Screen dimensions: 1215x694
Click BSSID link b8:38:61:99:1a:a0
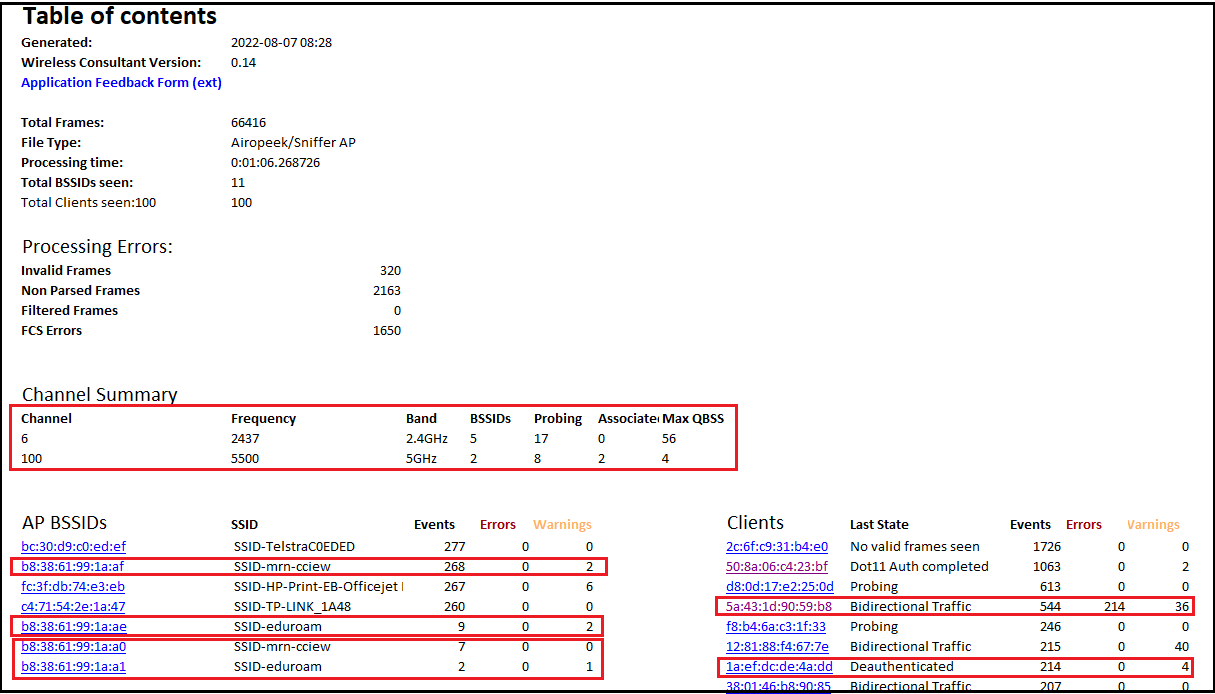[x=73, y=646]
